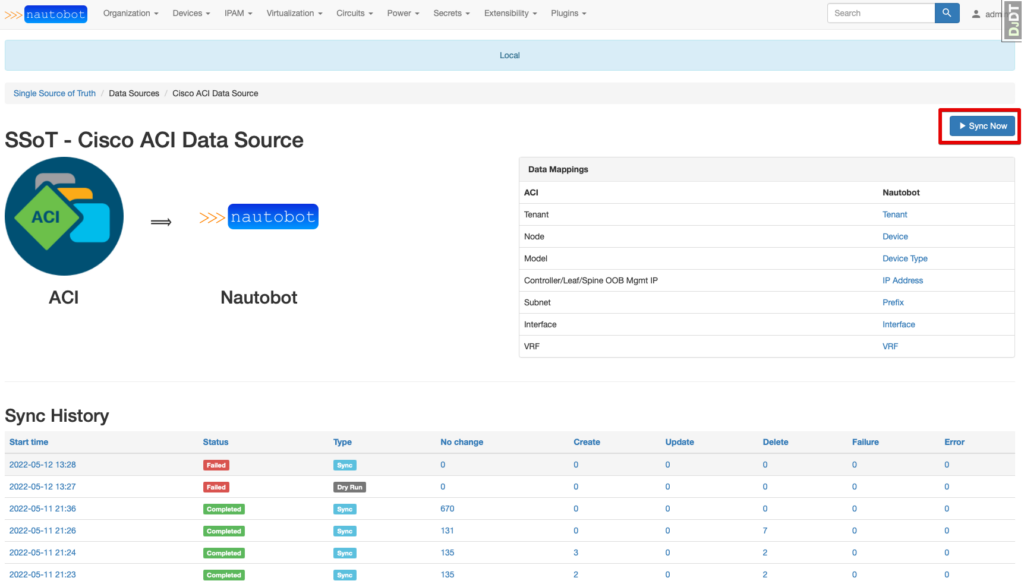Open sync entry 2022-05-11 21:24
Image resolution: width=1024 pixels, height=581 pixels.
pos(42,553)
